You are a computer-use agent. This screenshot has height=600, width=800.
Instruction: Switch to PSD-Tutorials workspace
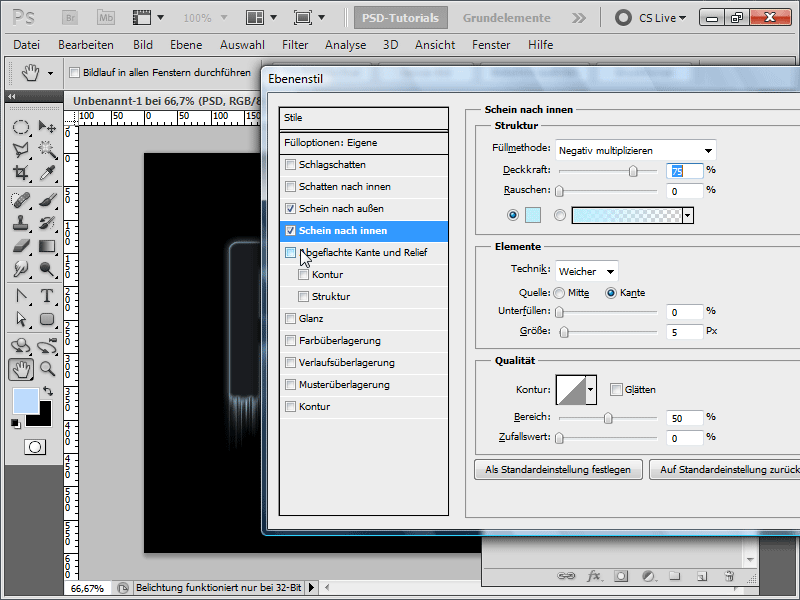(x=401, y=18)
